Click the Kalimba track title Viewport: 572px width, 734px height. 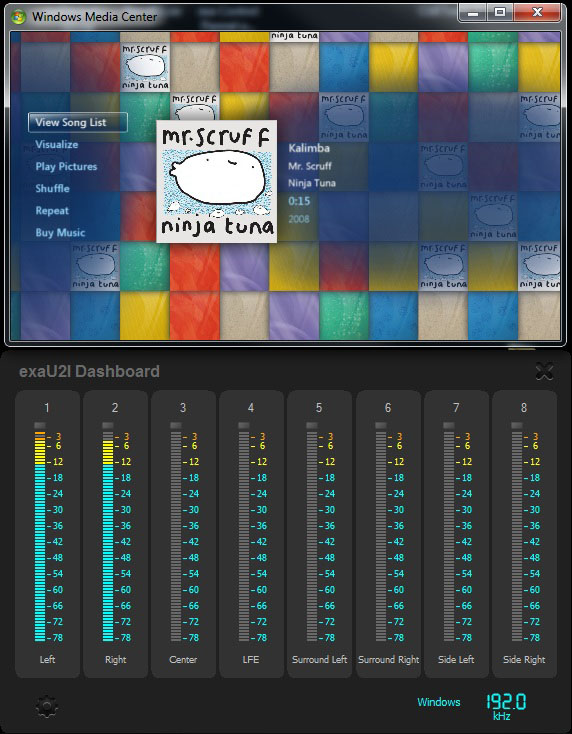click(x=309, y=148)
